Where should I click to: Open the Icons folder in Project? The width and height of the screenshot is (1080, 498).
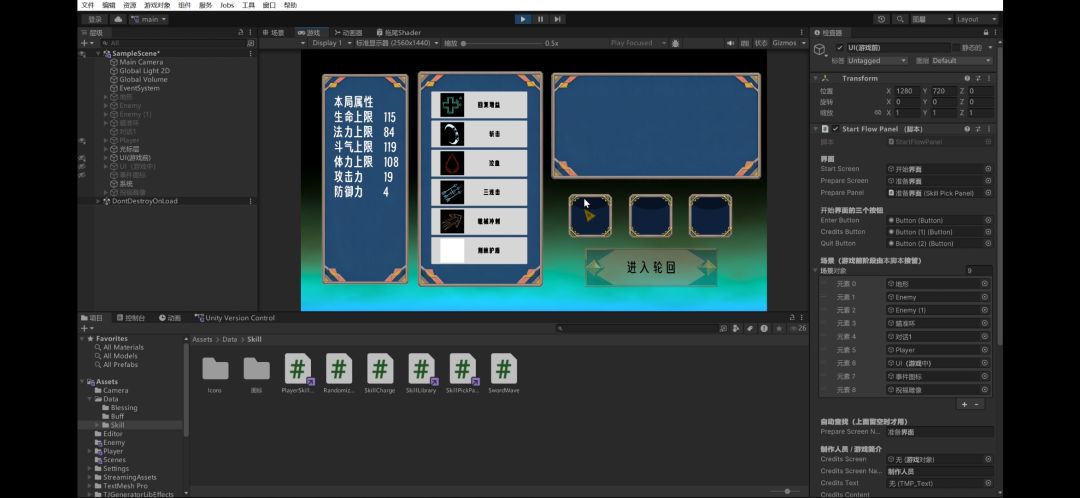click(215, 374)
